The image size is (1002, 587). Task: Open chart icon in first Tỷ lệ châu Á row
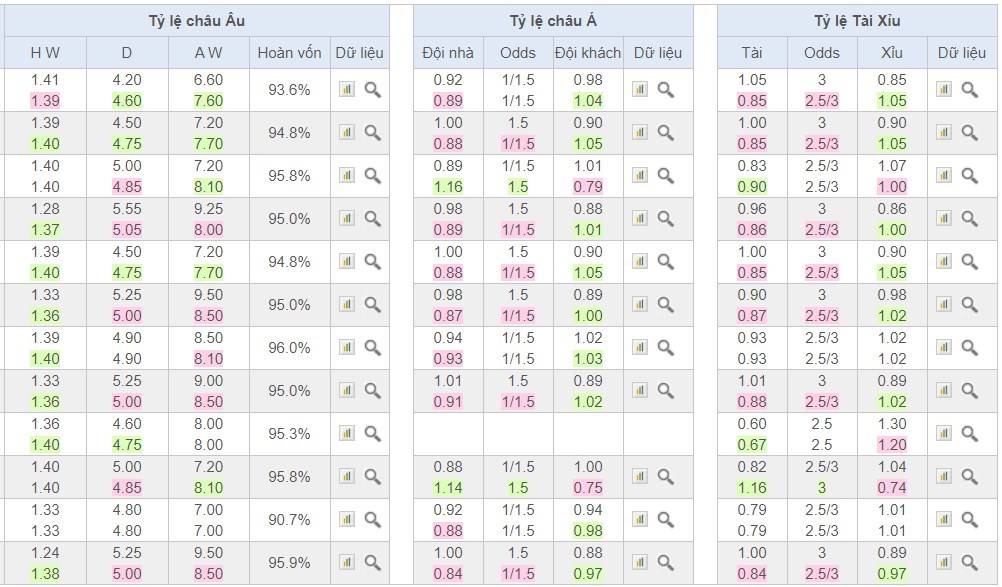pos(640,90)
